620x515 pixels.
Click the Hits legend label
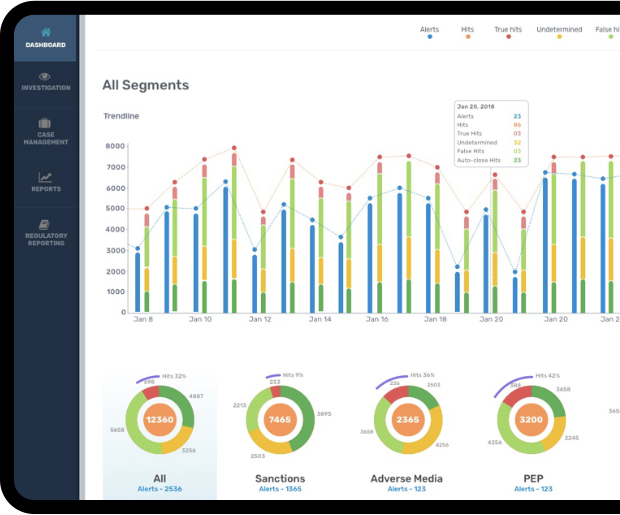pyautogui.click(x=467, y=29)
